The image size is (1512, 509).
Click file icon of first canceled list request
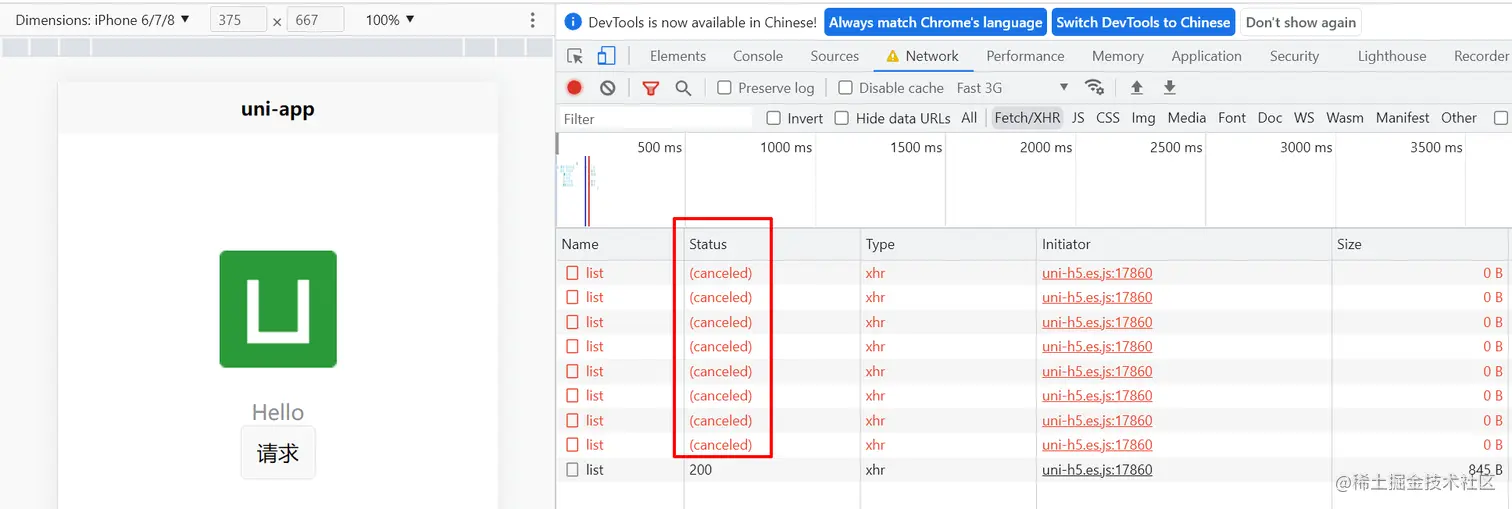click(572, 273)
